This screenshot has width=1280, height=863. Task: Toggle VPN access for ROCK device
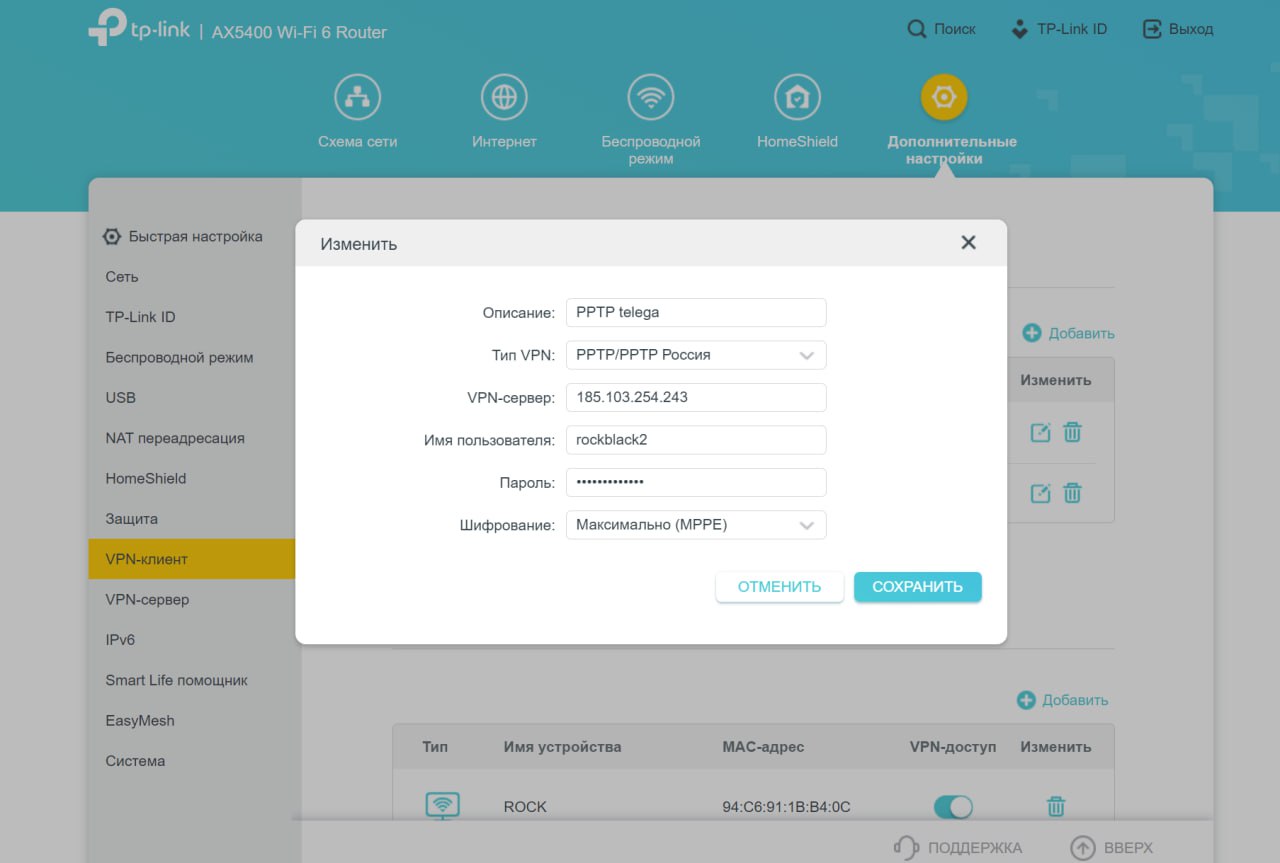[x=952, y=806]
